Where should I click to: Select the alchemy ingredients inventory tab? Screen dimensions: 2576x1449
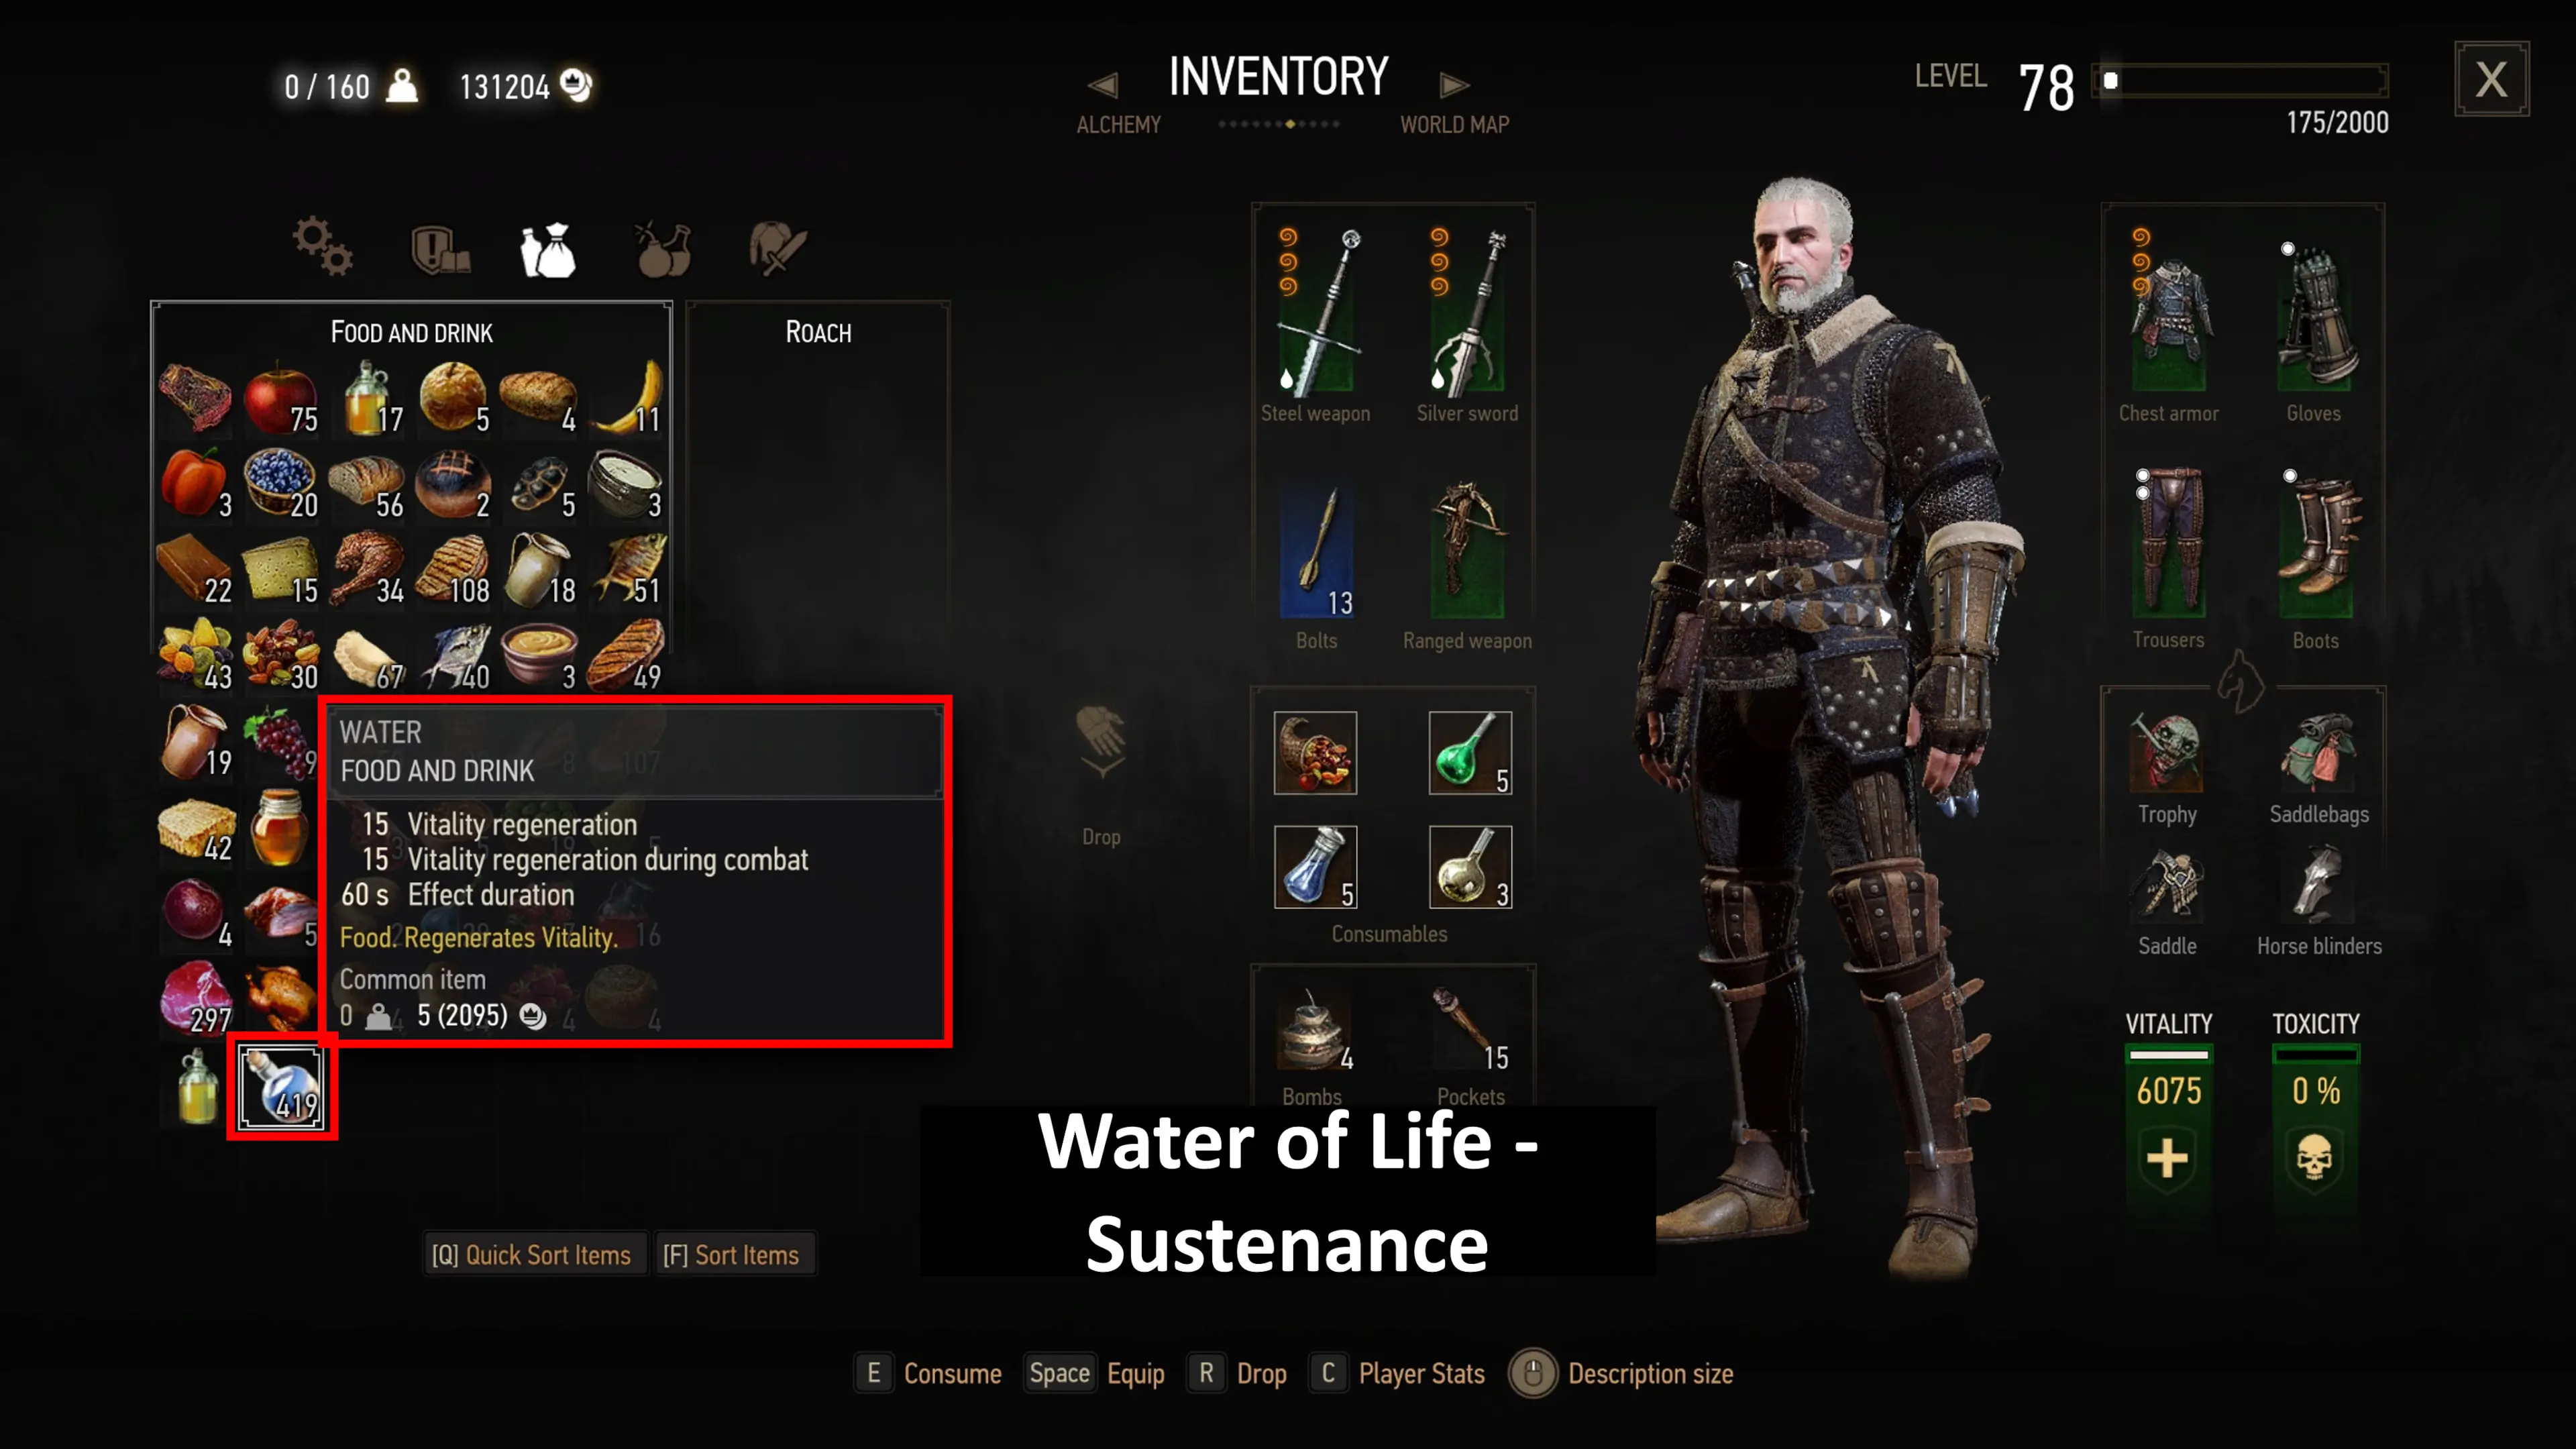(663, 248)
